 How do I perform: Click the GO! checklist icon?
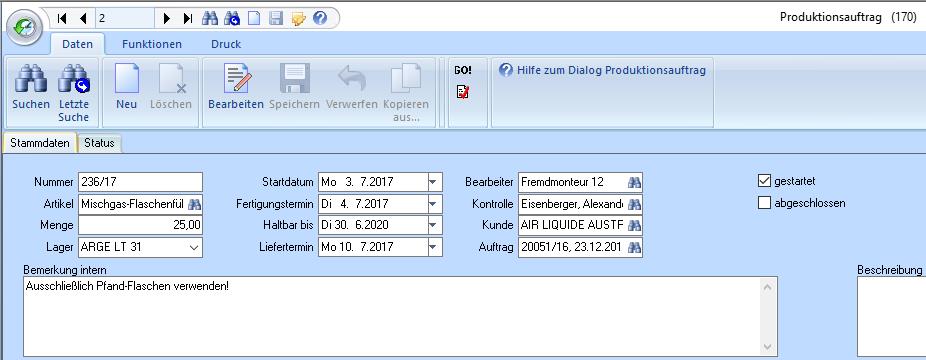[x=463, y=92]
